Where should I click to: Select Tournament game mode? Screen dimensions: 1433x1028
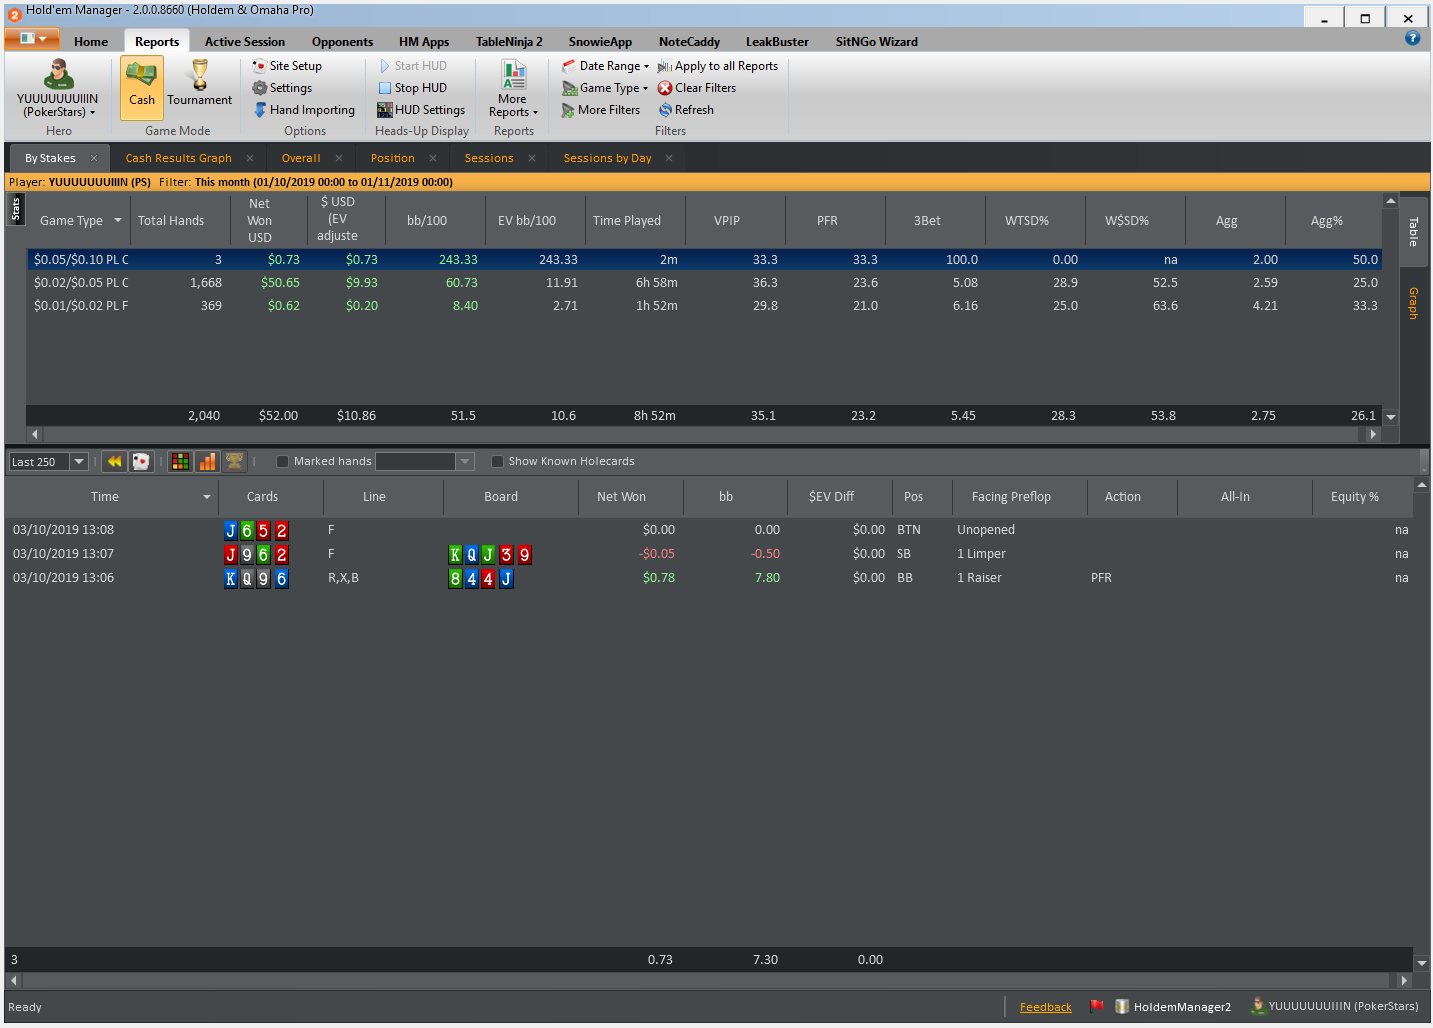(199, 88)
